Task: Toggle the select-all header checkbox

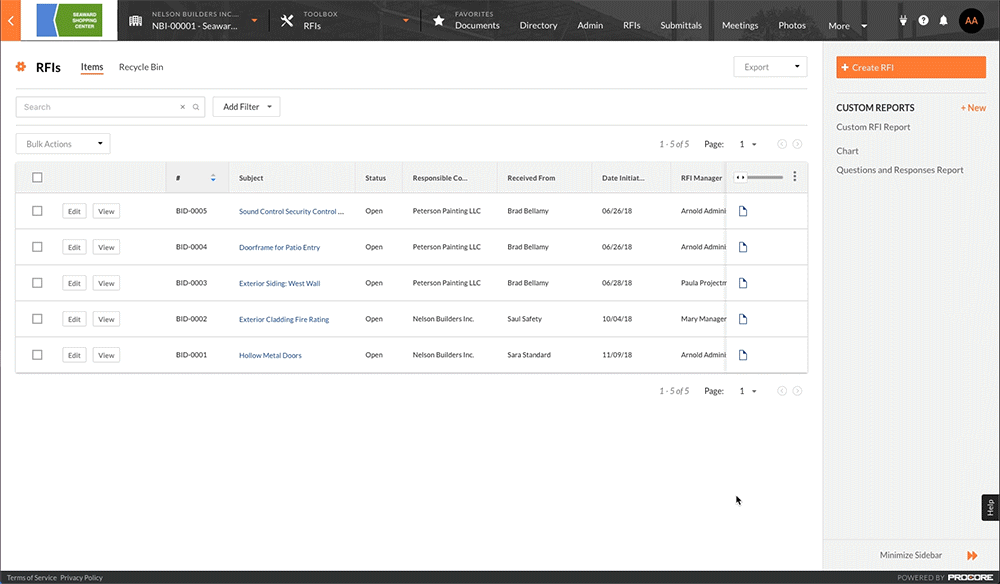Action: (x=37, y=178)
